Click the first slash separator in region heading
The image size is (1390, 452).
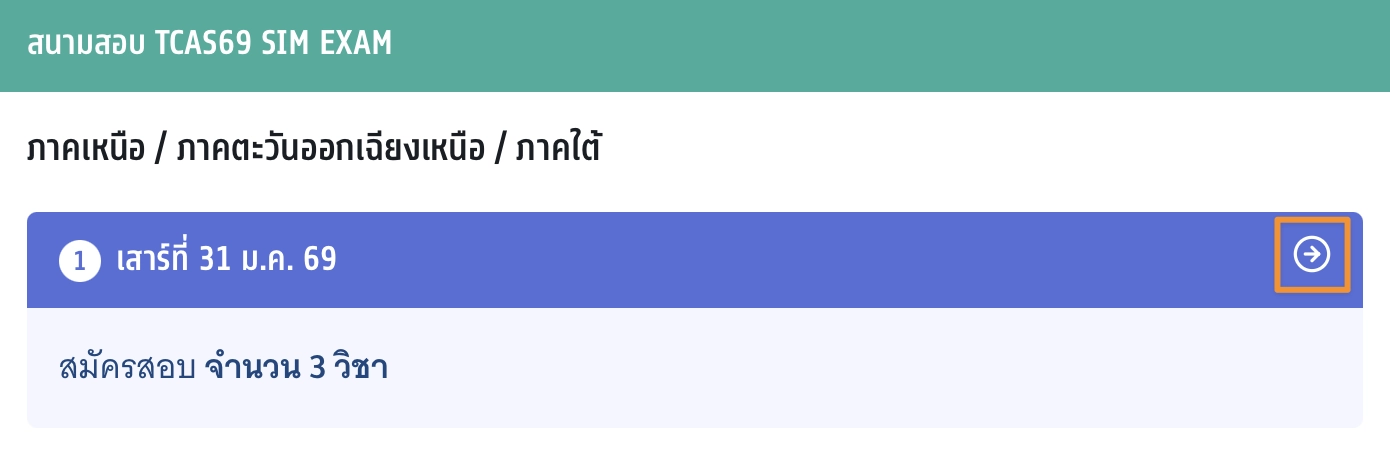[157, 151]
